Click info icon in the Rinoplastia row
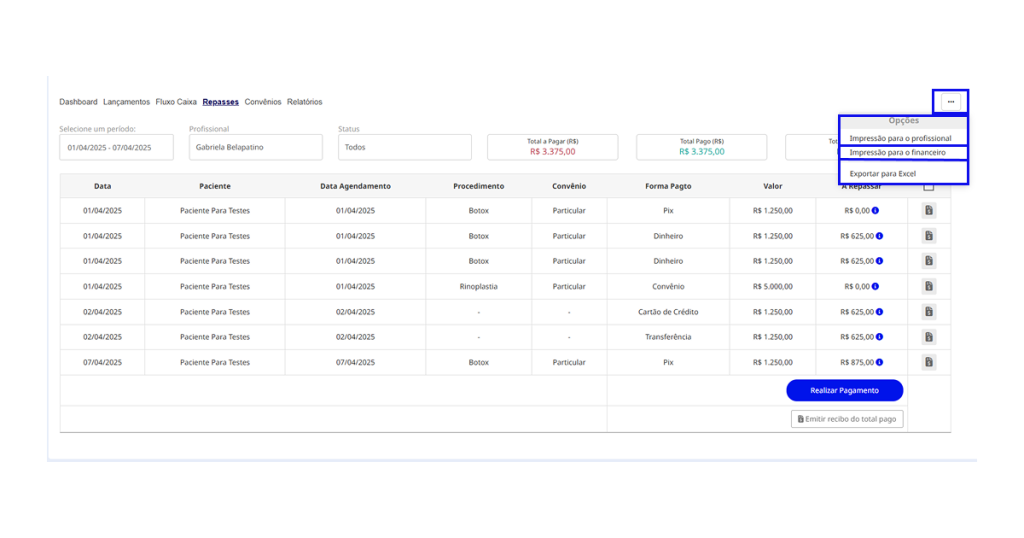Viewport: 1024px width, 538px height. [875, 286]
